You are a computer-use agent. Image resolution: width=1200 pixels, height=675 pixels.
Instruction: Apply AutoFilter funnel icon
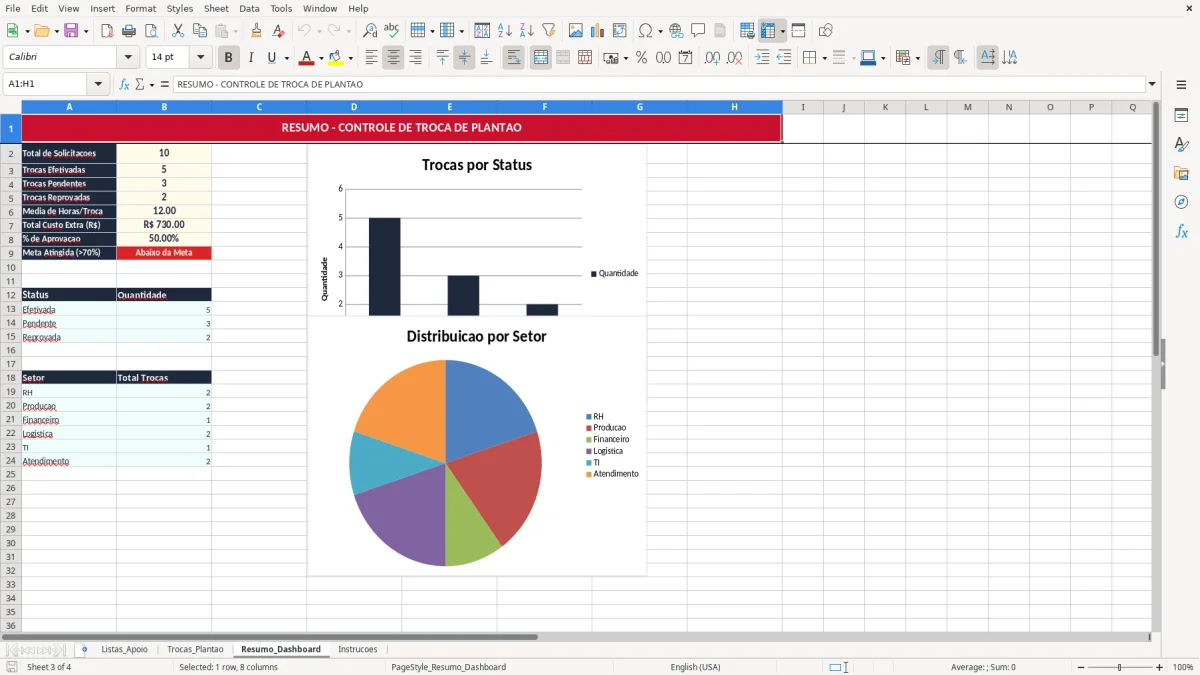(549, 30)
